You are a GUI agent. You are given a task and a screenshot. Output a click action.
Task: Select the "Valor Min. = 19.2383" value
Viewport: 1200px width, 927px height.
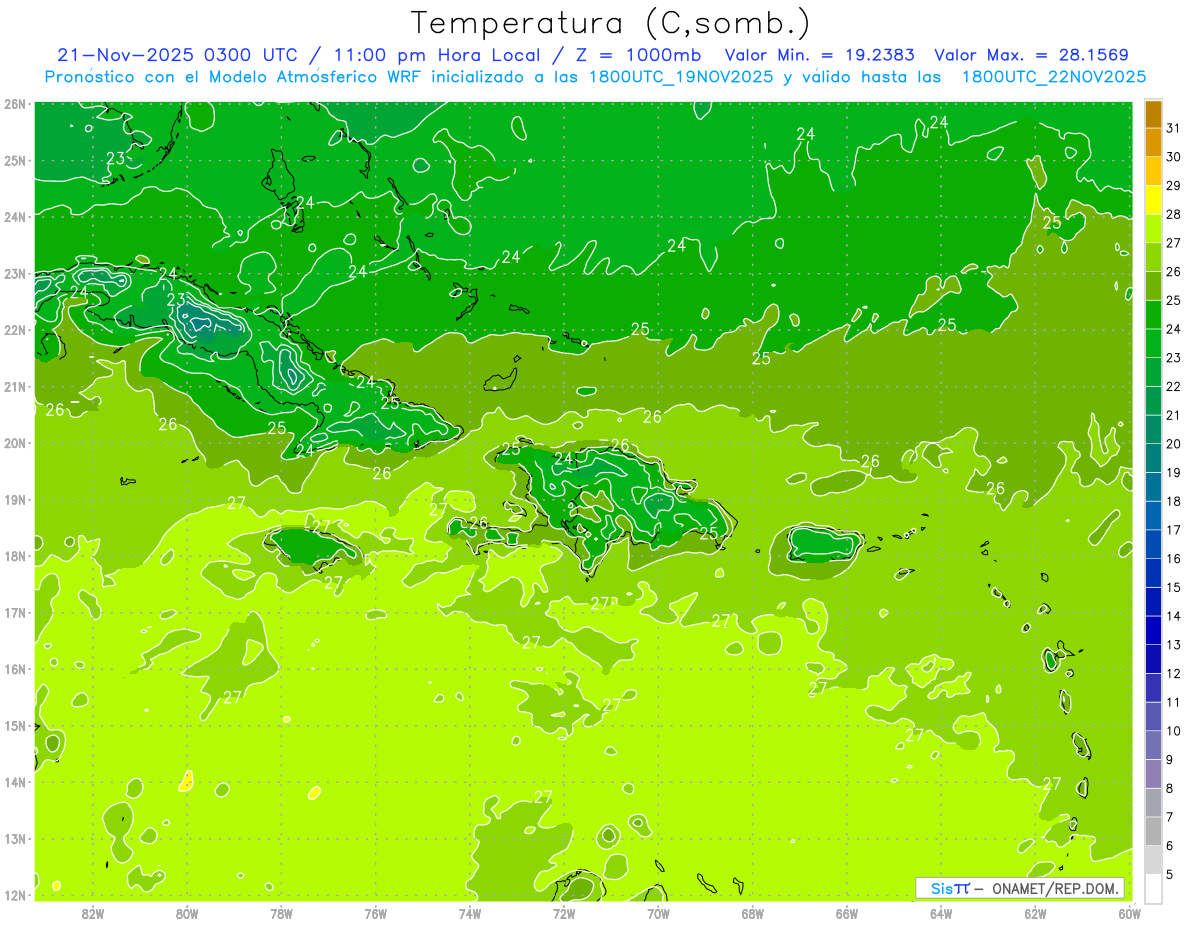(x=819, y=55)
